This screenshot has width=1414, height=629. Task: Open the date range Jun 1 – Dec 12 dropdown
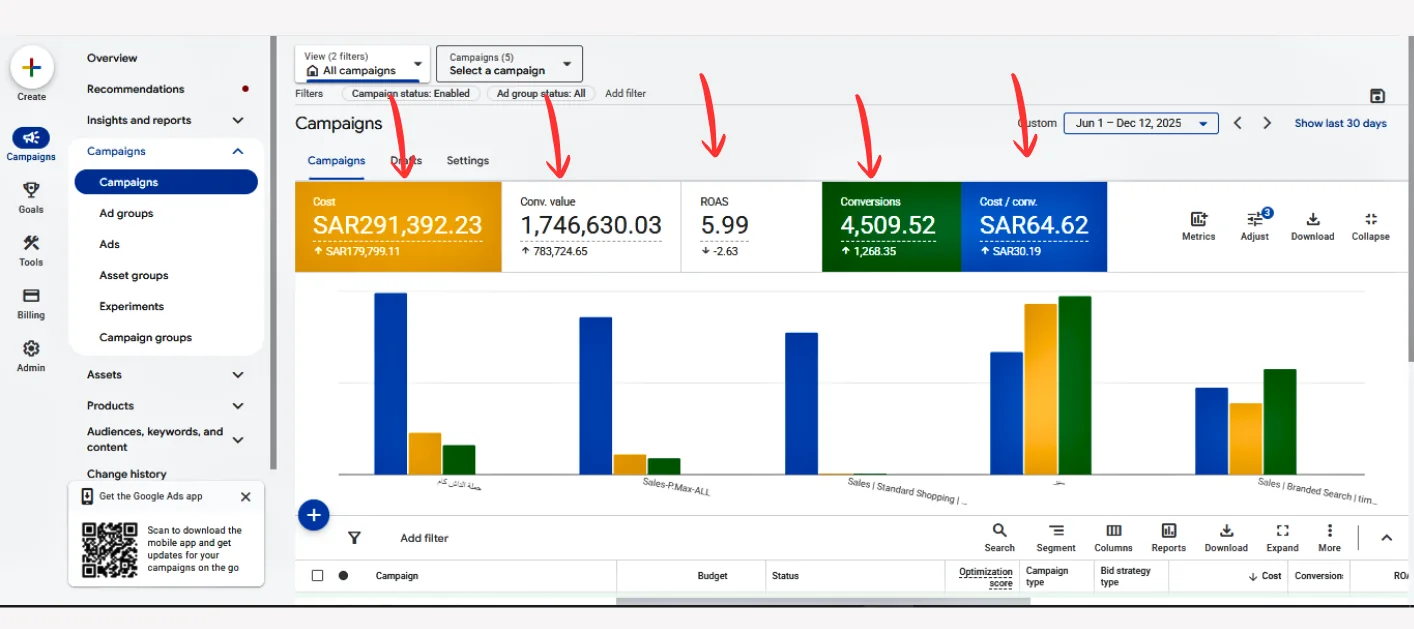[x=1141, y=123]
